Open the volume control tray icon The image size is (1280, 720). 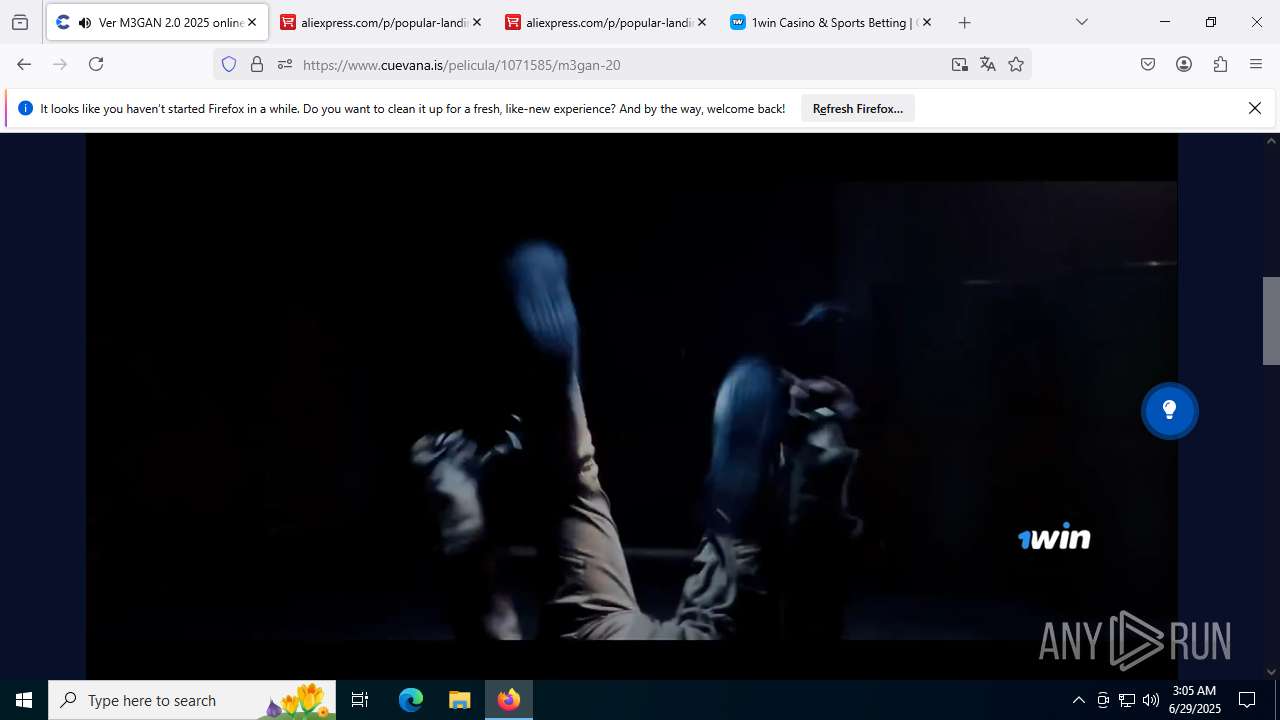(1151, 700)
